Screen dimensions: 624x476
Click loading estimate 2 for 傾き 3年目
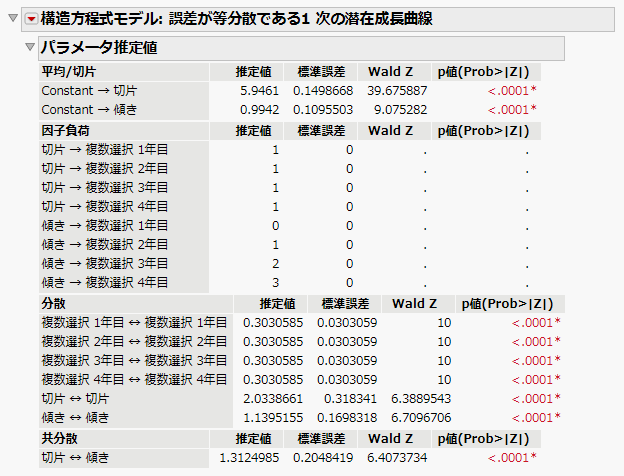pyautogui.click(x=275, y=263)
